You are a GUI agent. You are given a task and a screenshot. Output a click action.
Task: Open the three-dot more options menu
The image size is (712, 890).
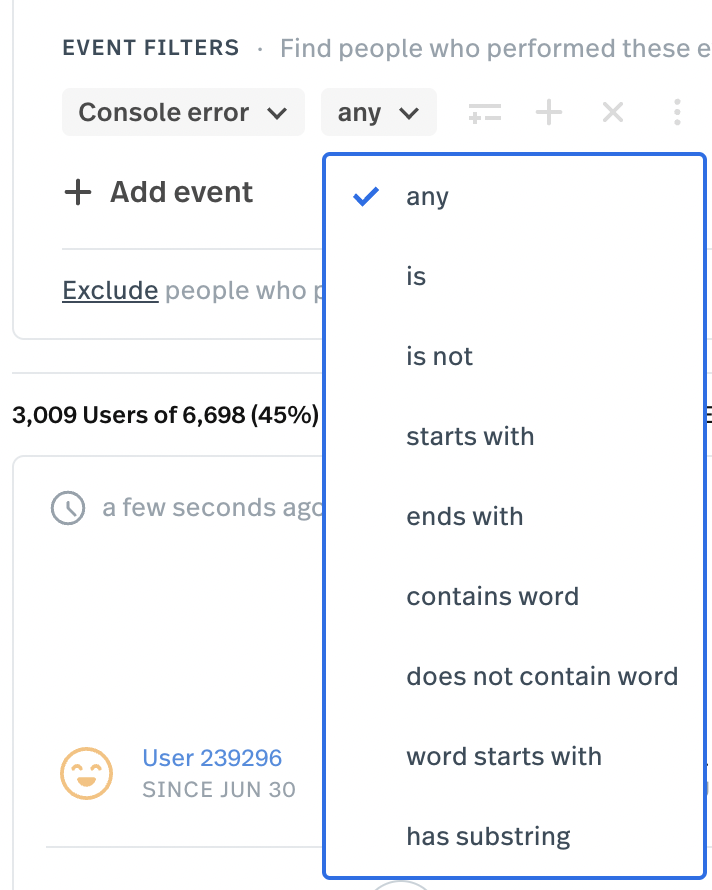tap(677, 112)
